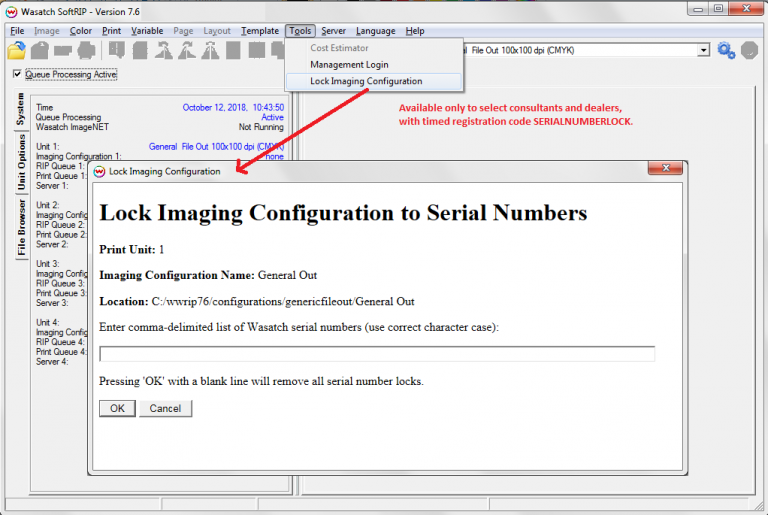Click 'Imaging Configuration Name: General Out' text
This screenshot has height=515, width=768.
208,275
